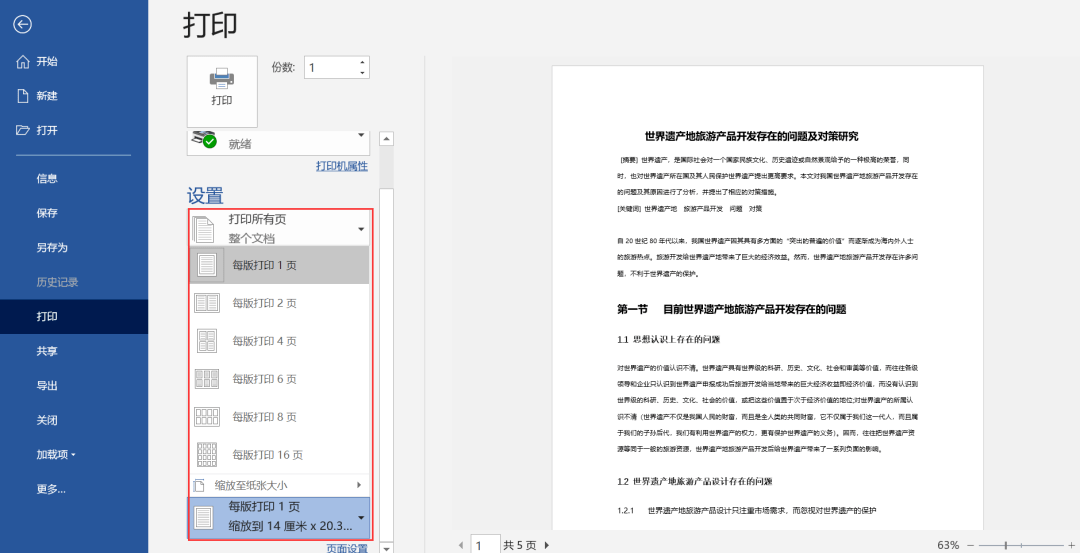1080x553 pixels.
Task: Click the page number input field
Action: click(485, 545)
